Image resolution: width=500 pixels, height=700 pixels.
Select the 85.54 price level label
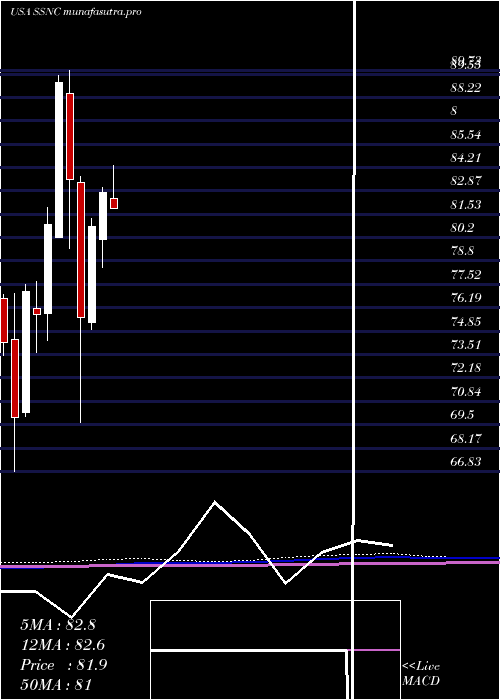coord(466,134)
